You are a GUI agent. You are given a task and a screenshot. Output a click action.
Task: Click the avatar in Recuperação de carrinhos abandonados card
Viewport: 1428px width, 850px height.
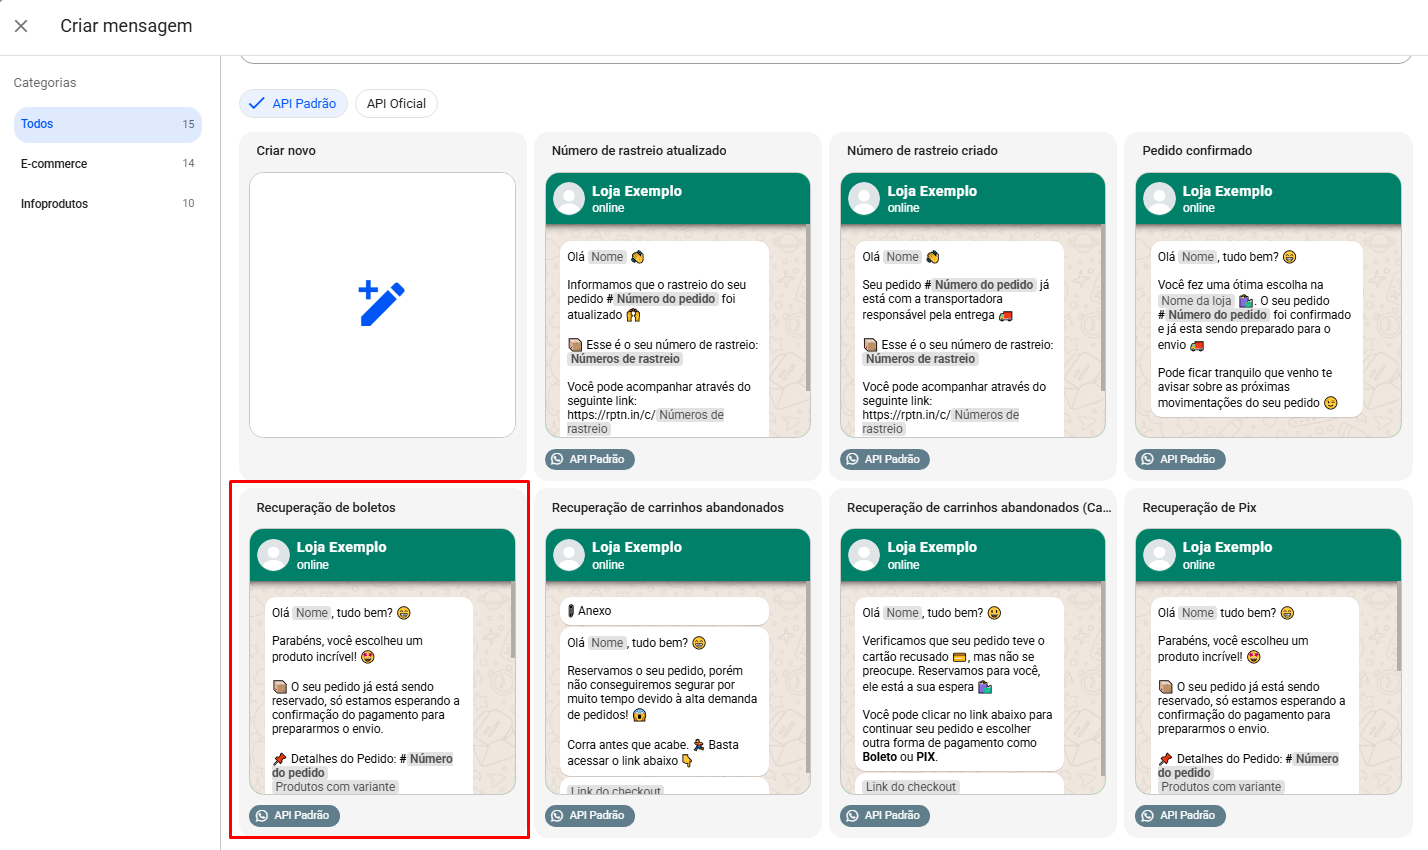pos(569,555)
